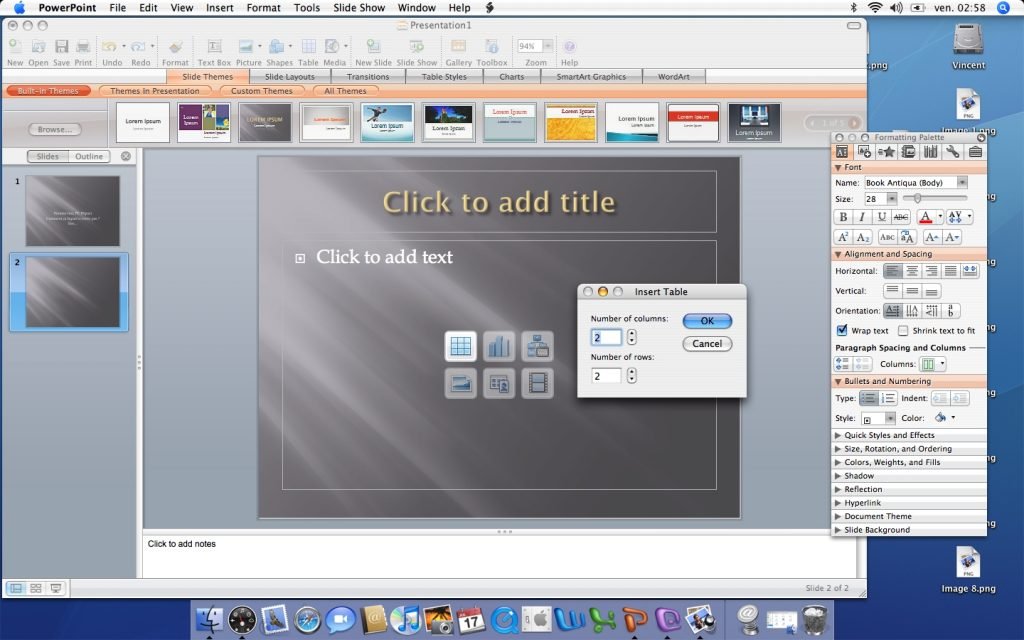Cancel the Insert Table dialog
This screenshot has height=640, width=1024.
(706, 343)
